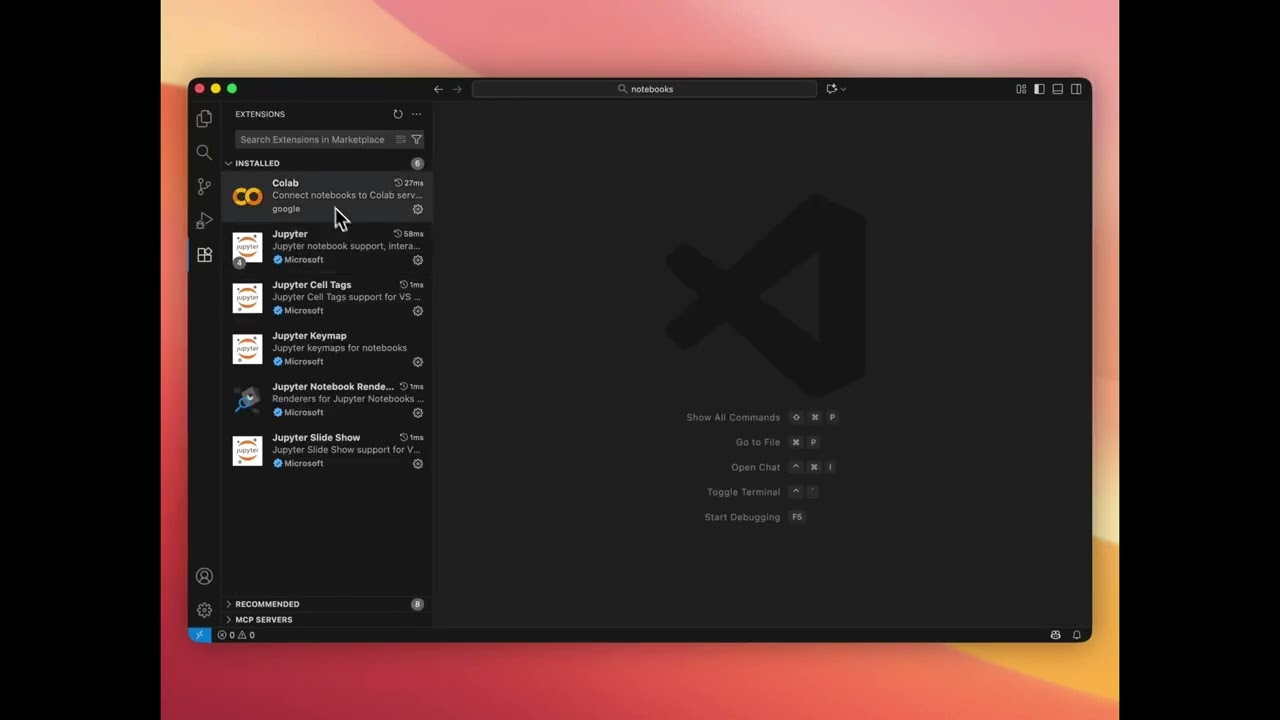Open the Accounts menu icon

click(x=204, y=576)
